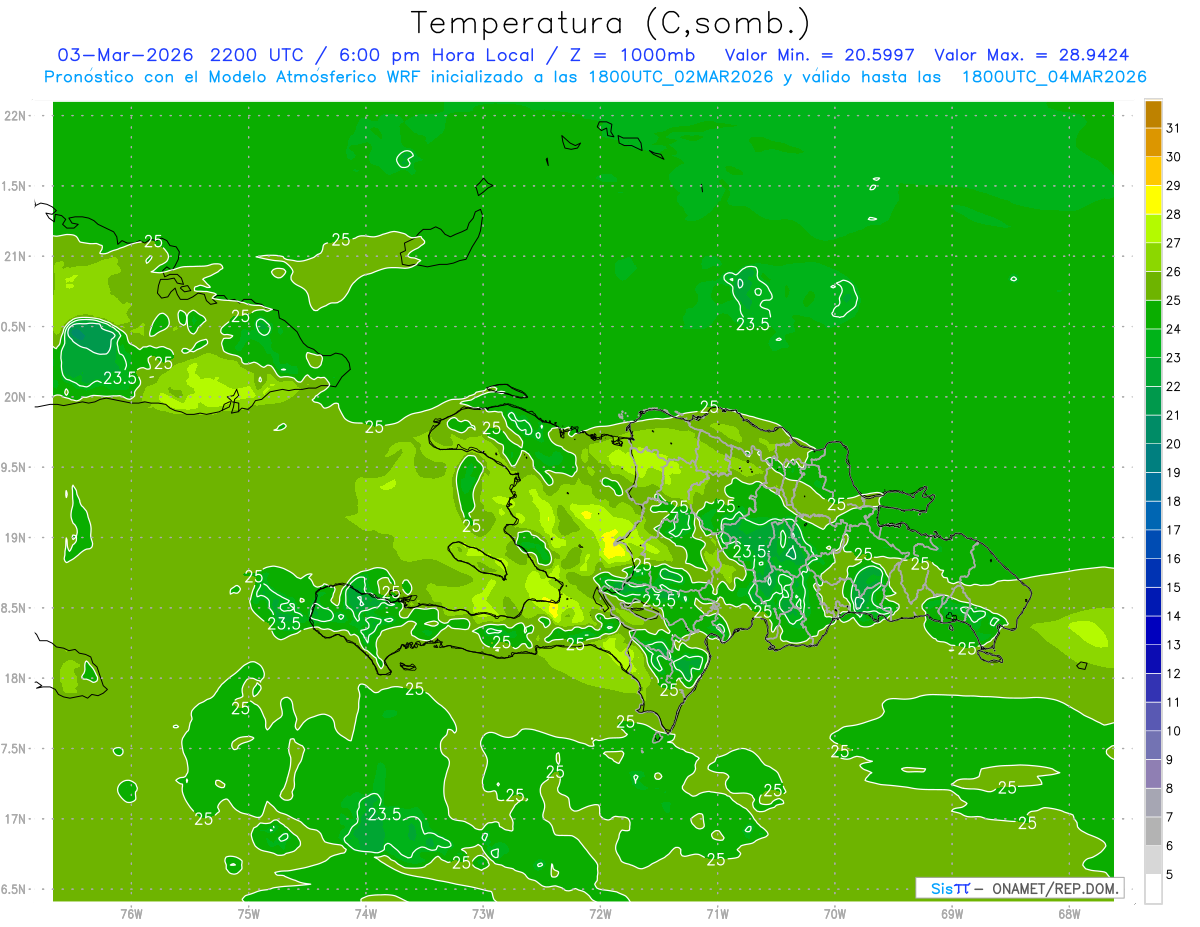Click the 70W longitude axis label
This screenshot has height=927, width=1200.
(835, 912)
